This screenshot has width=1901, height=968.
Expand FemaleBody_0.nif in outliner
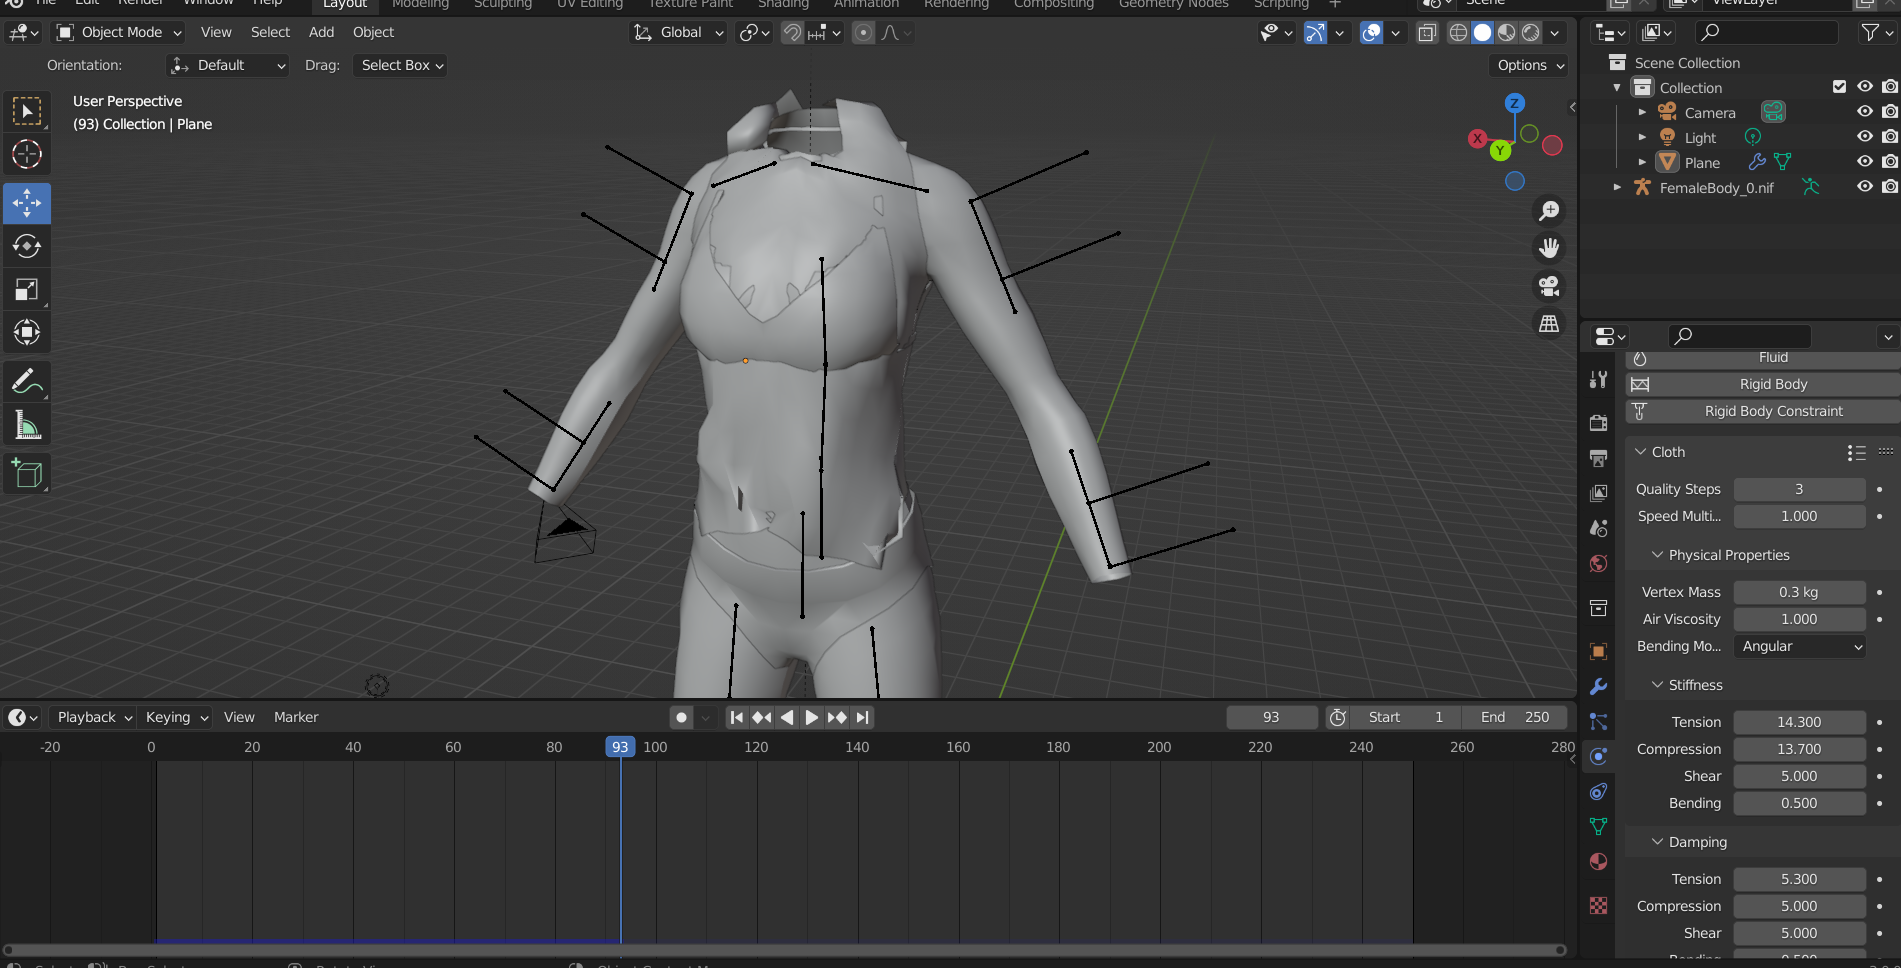tap(1617, 187)
